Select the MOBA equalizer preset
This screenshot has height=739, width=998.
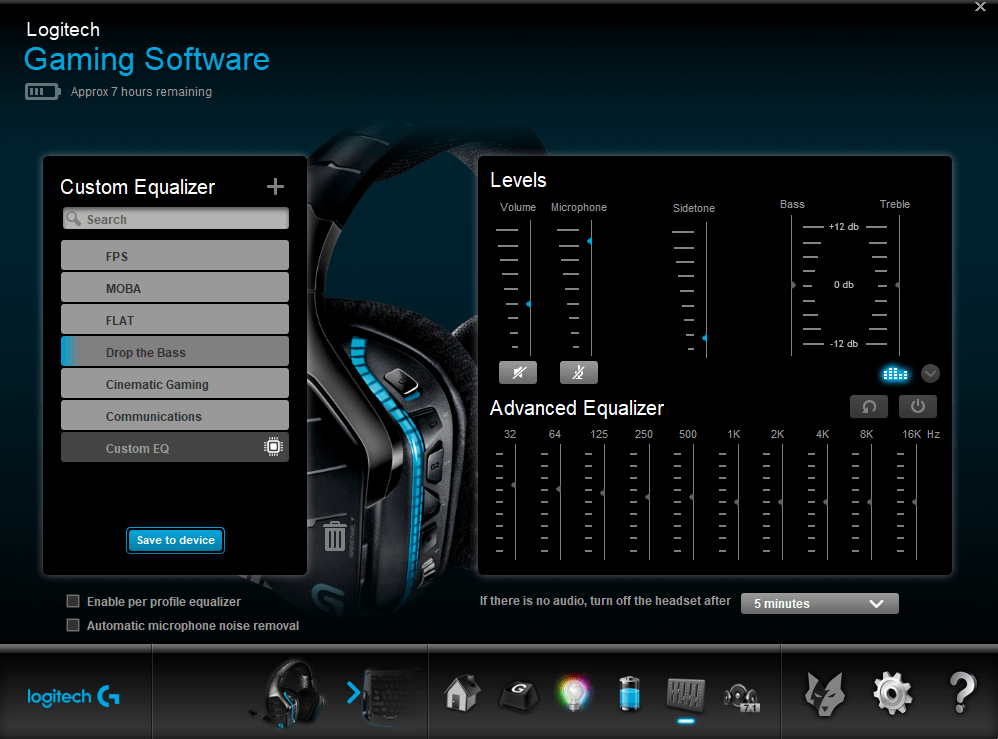(175, 288)
